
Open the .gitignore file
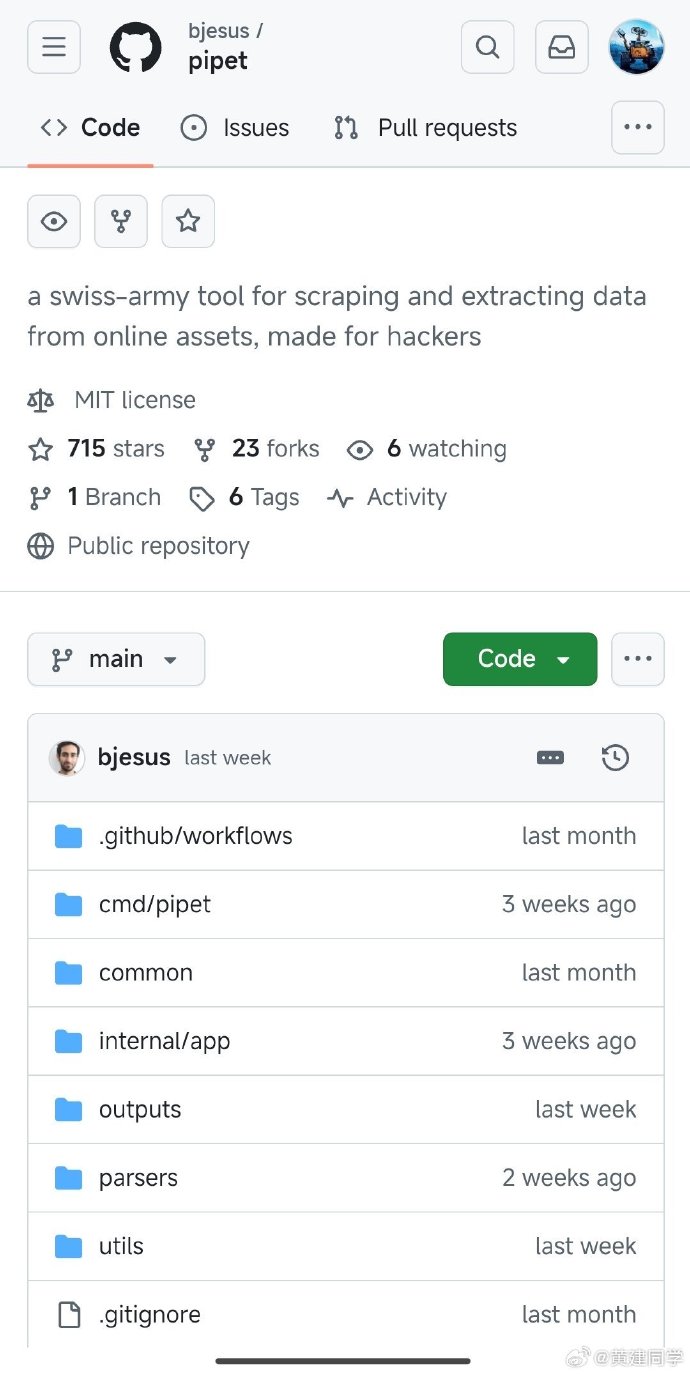tap(150, 1315)
